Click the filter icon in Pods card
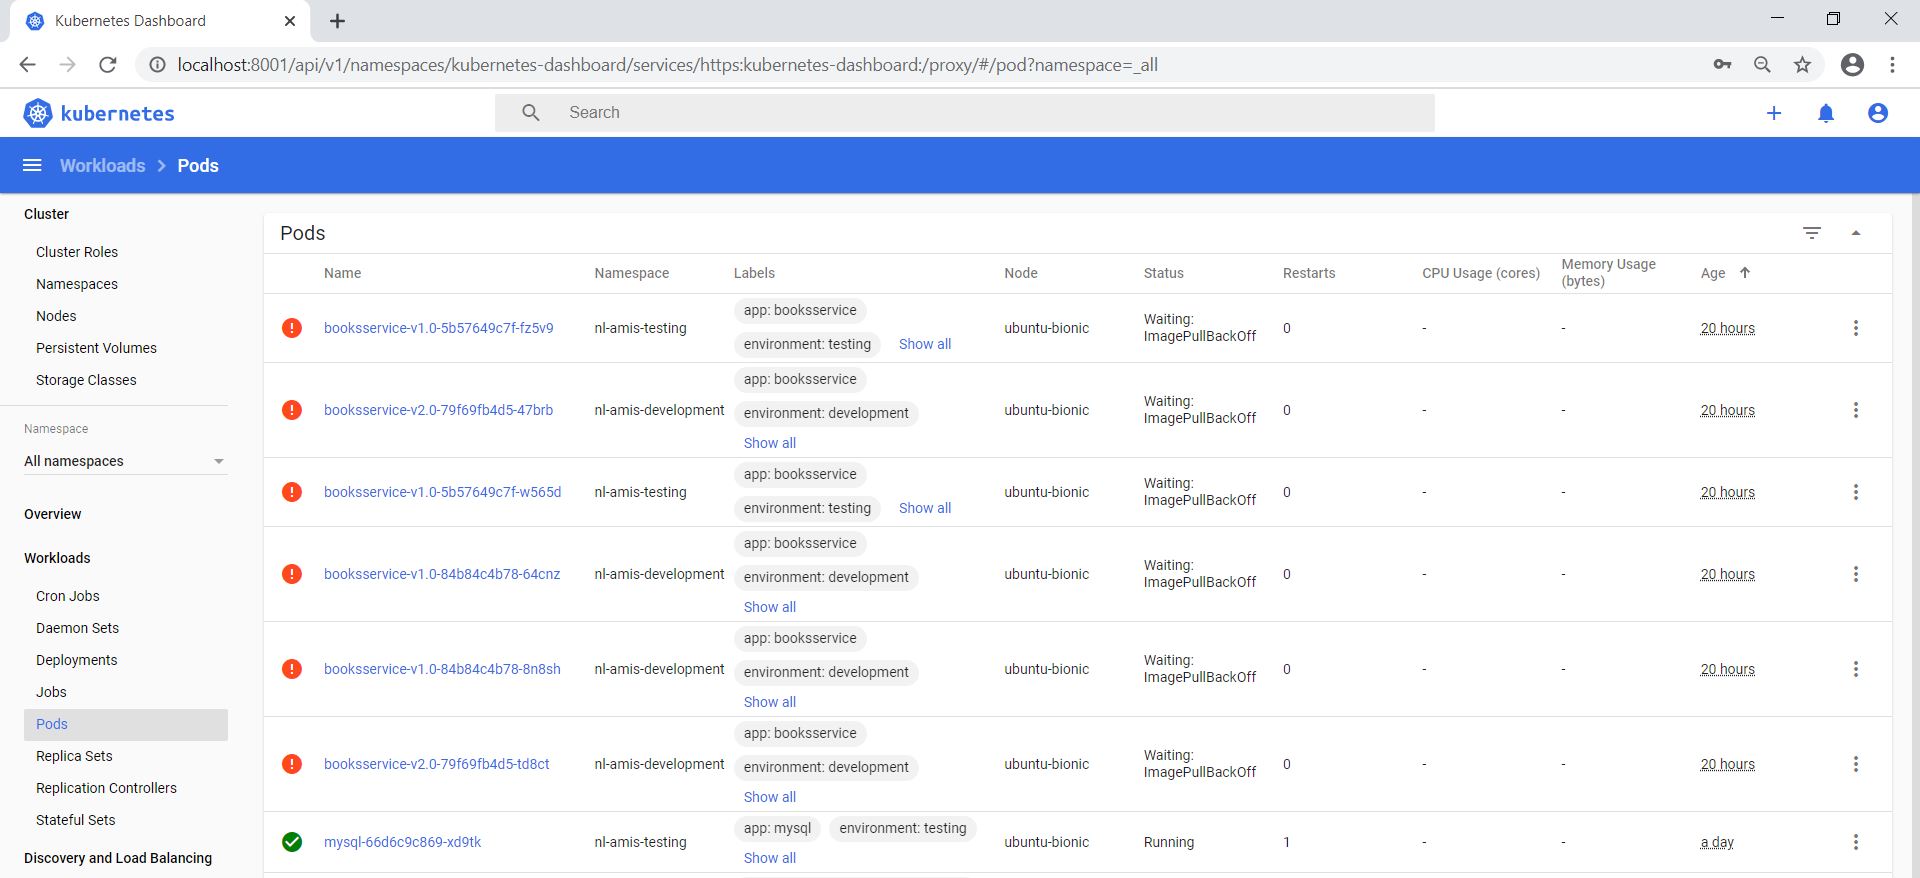Screen dimensions: 1920x878 coord(1812,233)
